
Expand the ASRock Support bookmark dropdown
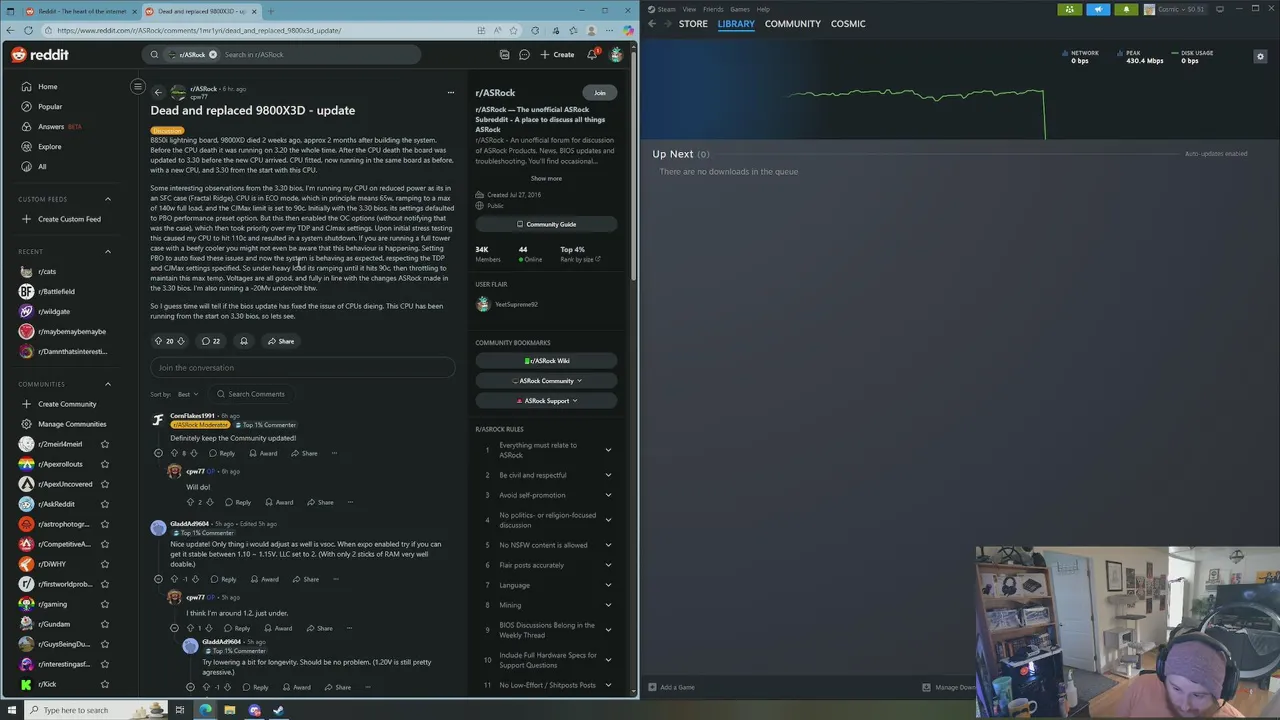(x=547, y=401)
